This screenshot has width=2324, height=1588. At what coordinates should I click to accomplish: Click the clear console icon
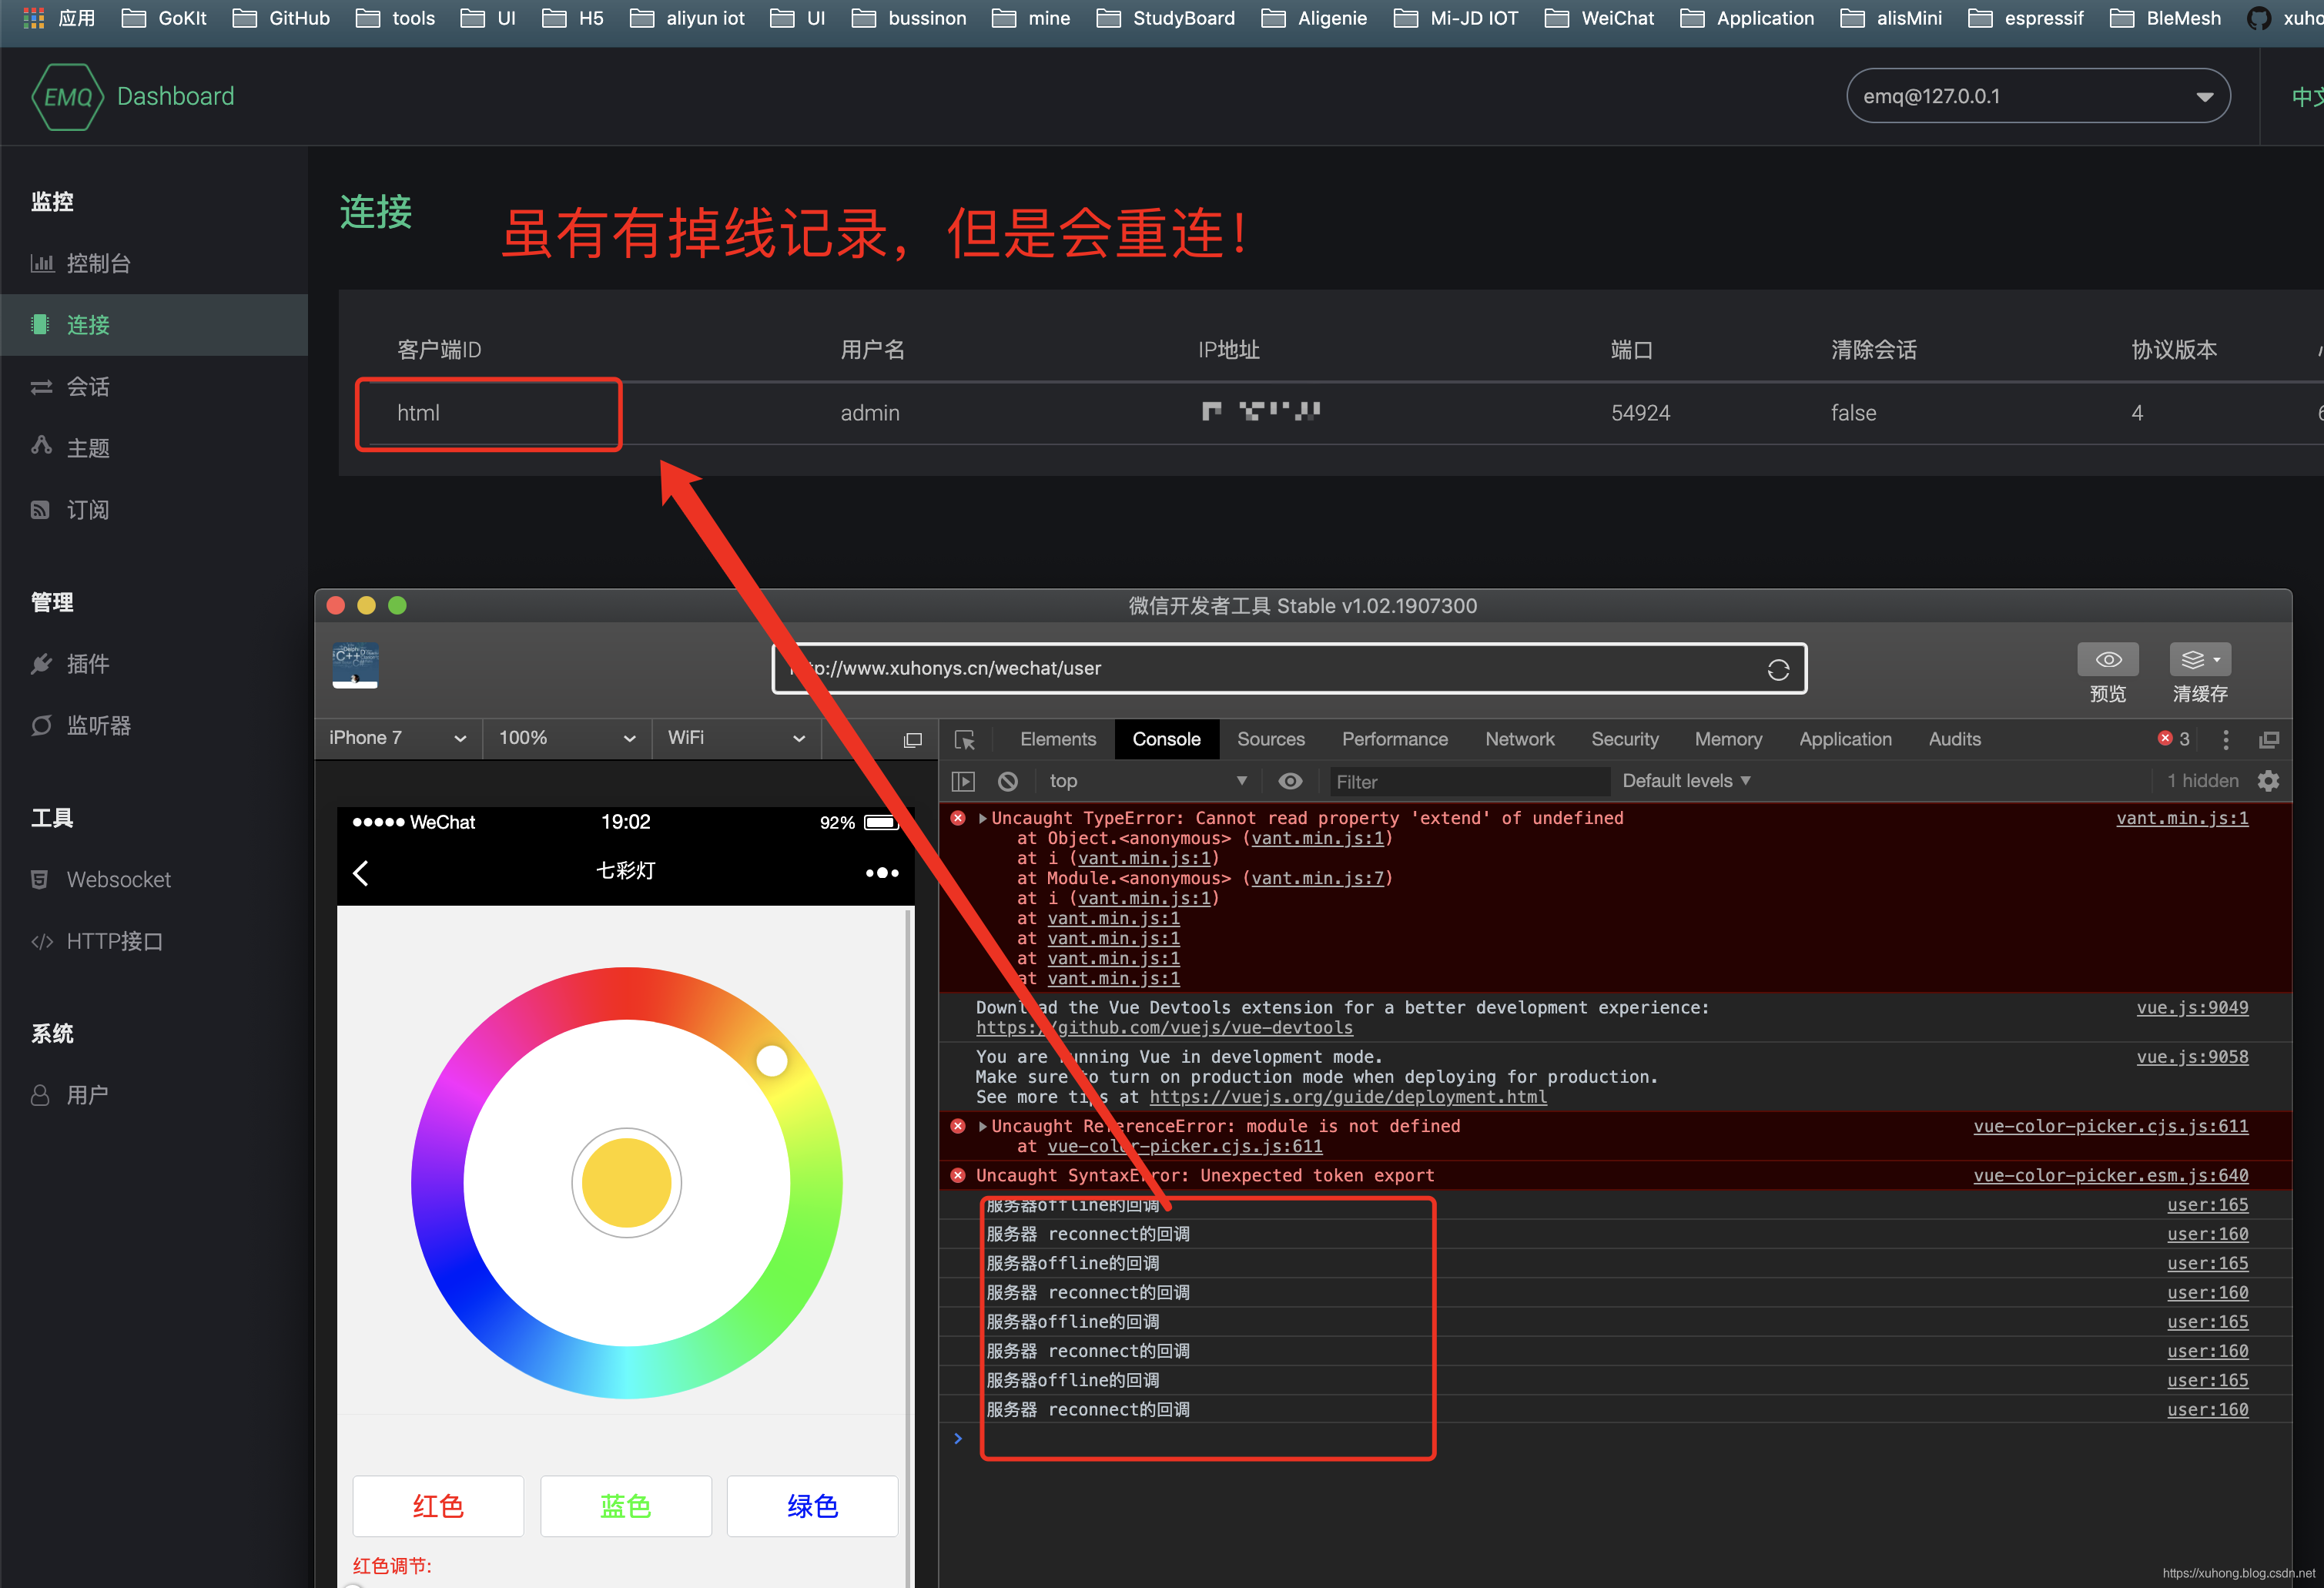tap(1008, 781)
